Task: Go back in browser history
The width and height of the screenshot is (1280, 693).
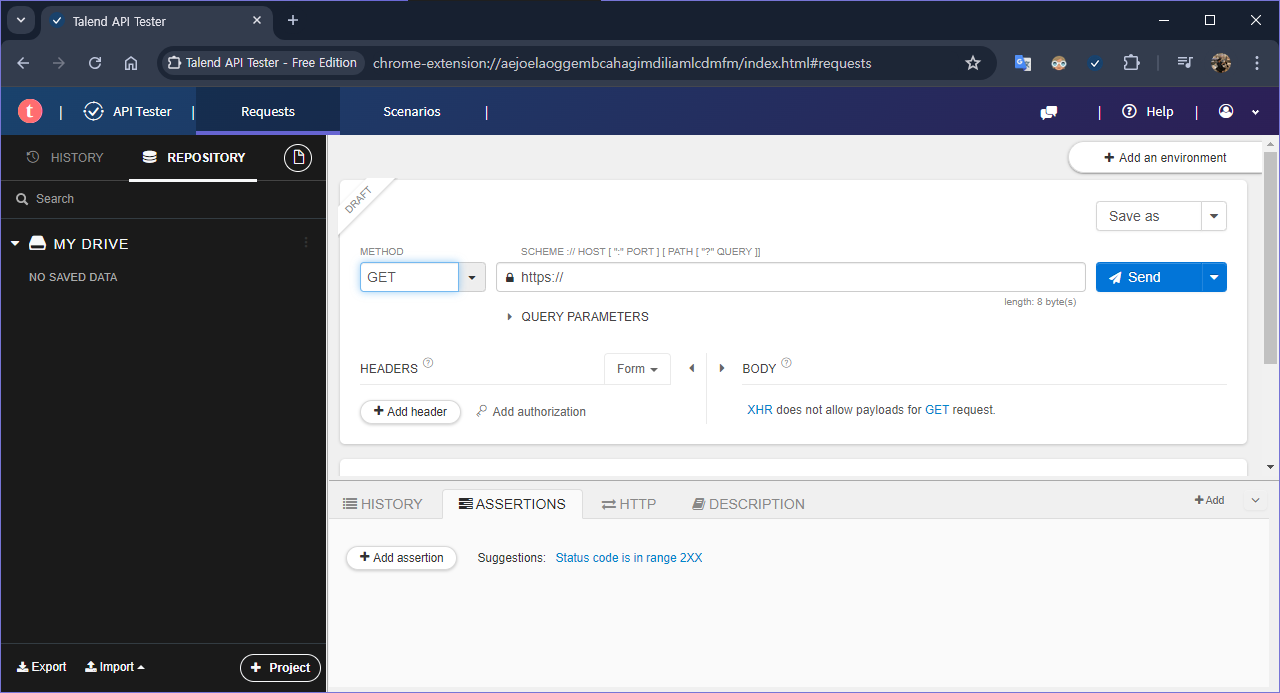Action: pos(23,63)
